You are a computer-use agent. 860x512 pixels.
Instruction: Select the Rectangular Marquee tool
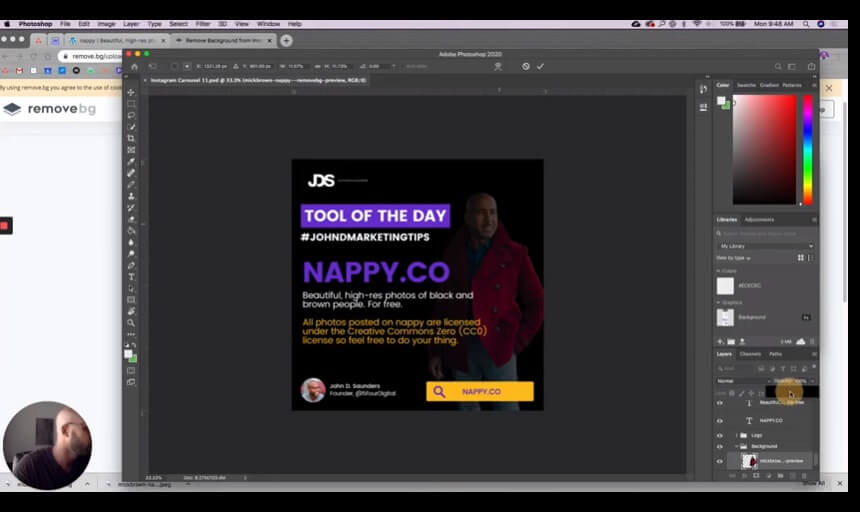pyautogui.click(x=131, y=104)
